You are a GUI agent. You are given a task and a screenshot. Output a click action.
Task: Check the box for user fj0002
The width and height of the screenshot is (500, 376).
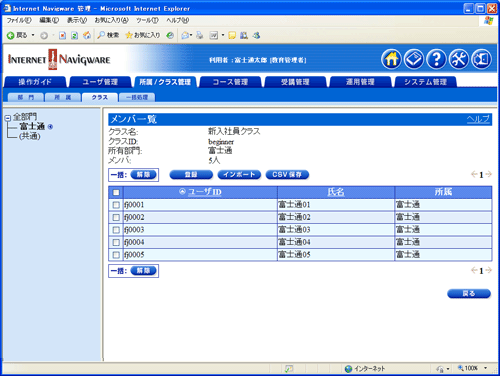(116, 217)
